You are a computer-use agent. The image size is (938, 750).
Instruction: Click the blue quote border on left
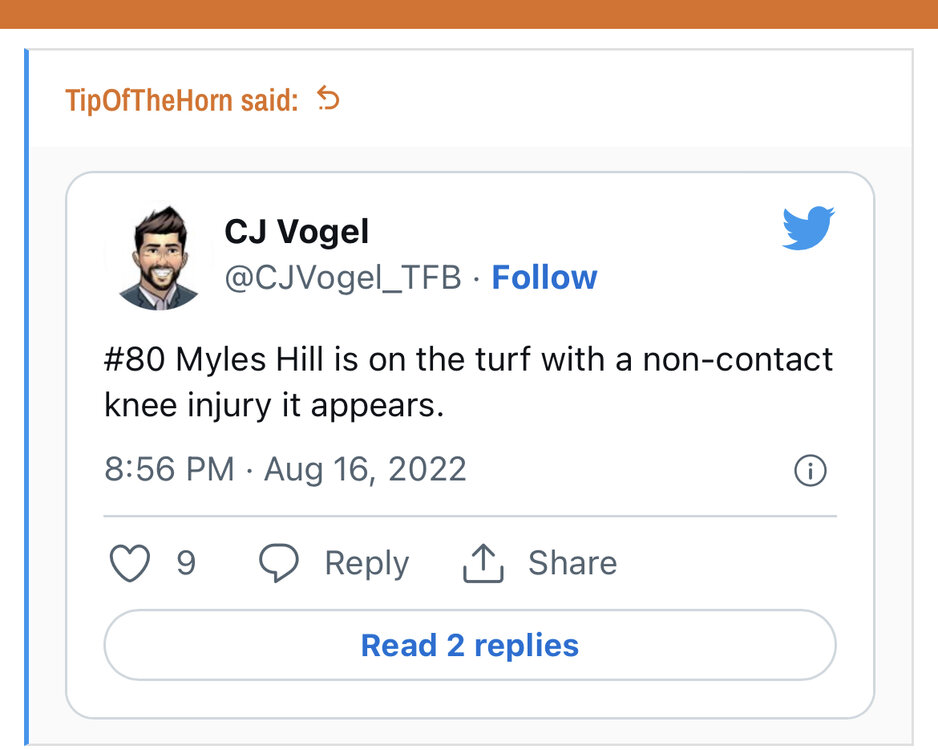(27, 400)
